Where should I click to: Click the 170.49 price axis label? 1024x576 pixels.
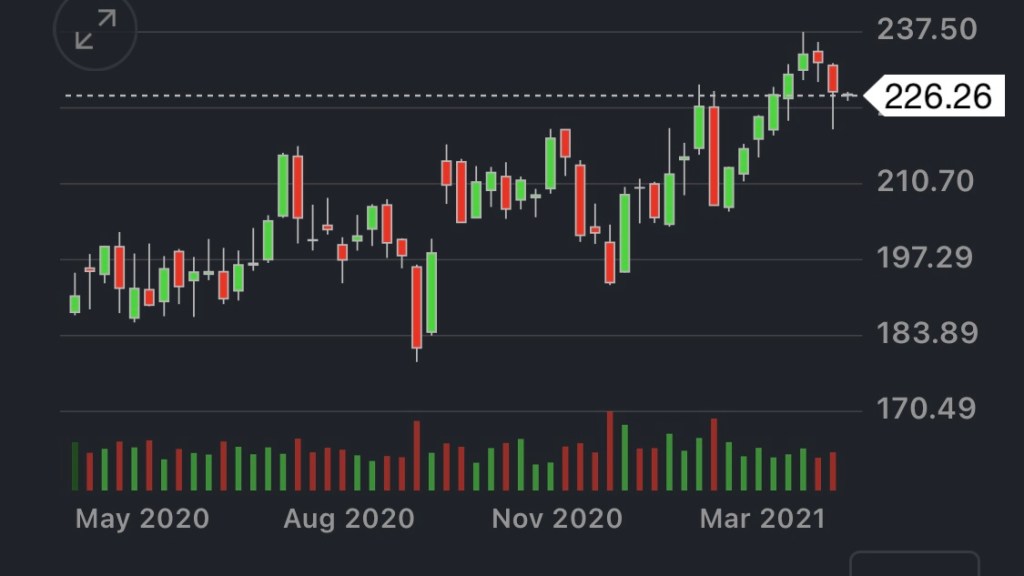pyautogui.click(x=926, y=409)
